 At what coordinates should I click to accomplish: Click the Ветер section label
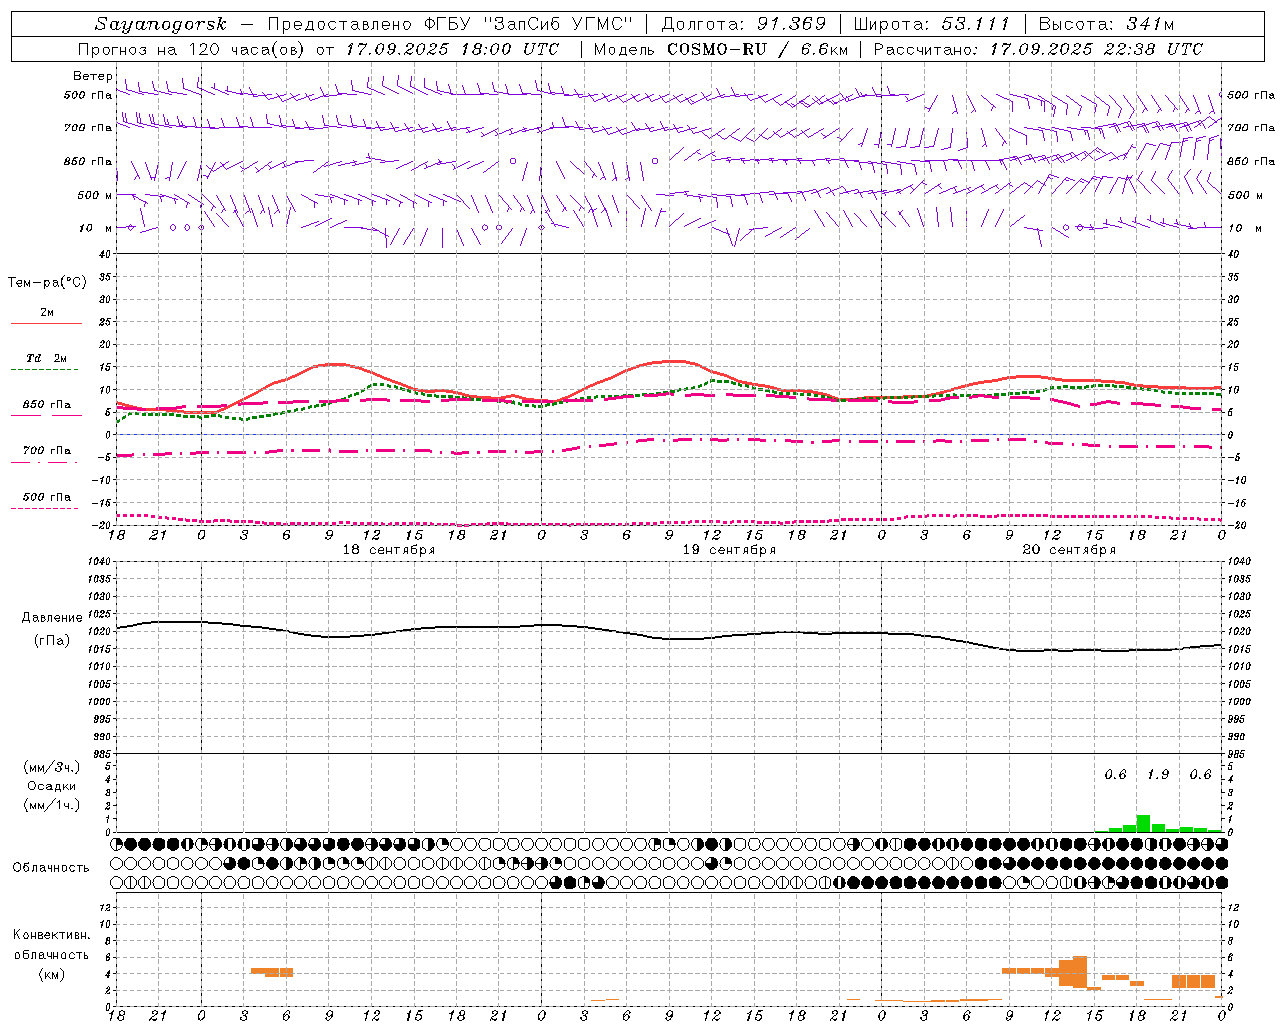pyautogui.click(x=93, y=76)
